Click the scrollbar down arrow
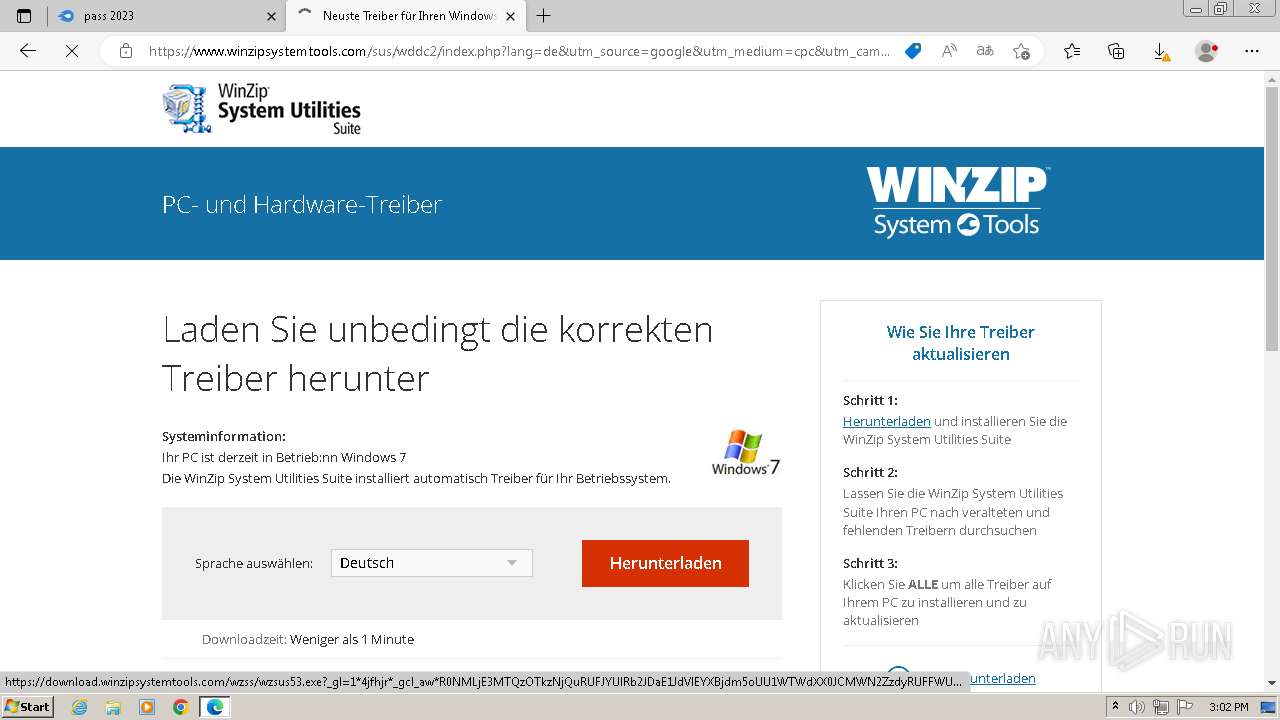Image resolution: width=1280 pixels, height=720 pixels. 1271,684
